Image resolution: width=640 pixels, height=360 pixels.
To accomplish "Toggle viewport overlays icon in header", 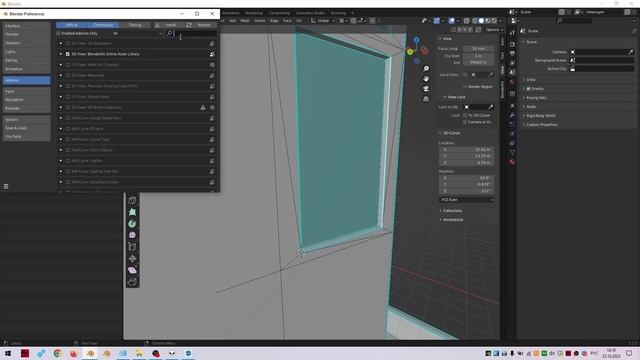I will click(451, 20).
